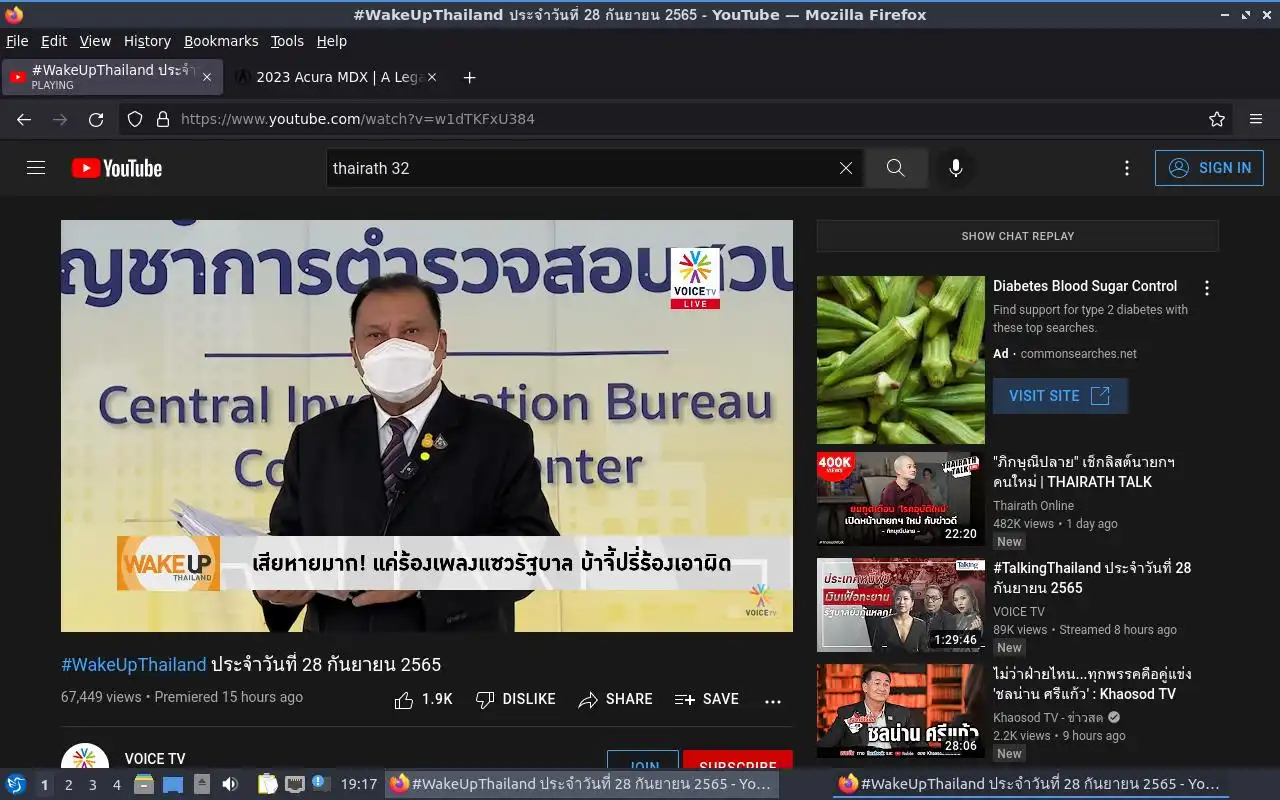Open a new tab with plus button

[x=469, y=77]
